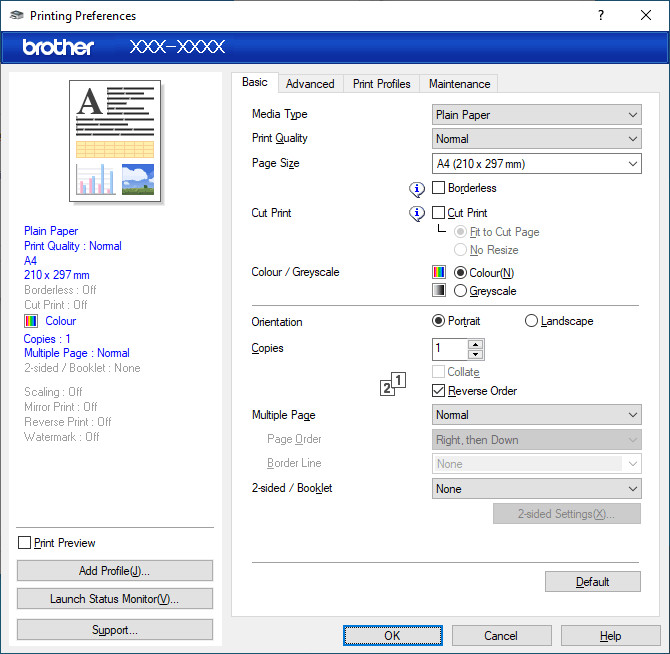Close the Printing Preferences window
The image size is (670, 654).
[646, 15]
